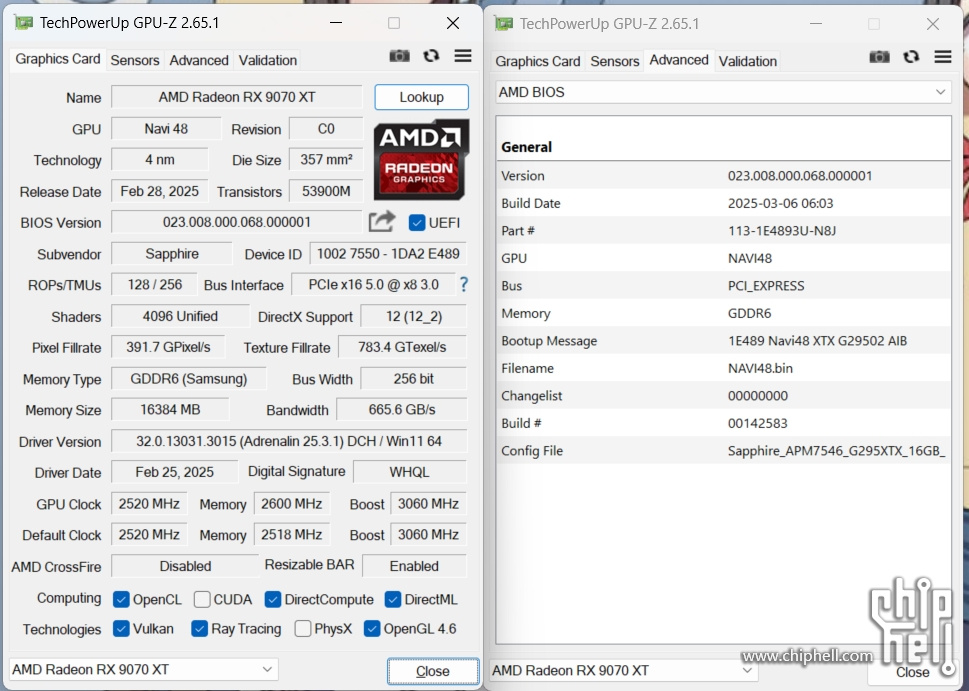
Task: Open GPU selector dropdown in right window
Action: [x=624, y=671]
